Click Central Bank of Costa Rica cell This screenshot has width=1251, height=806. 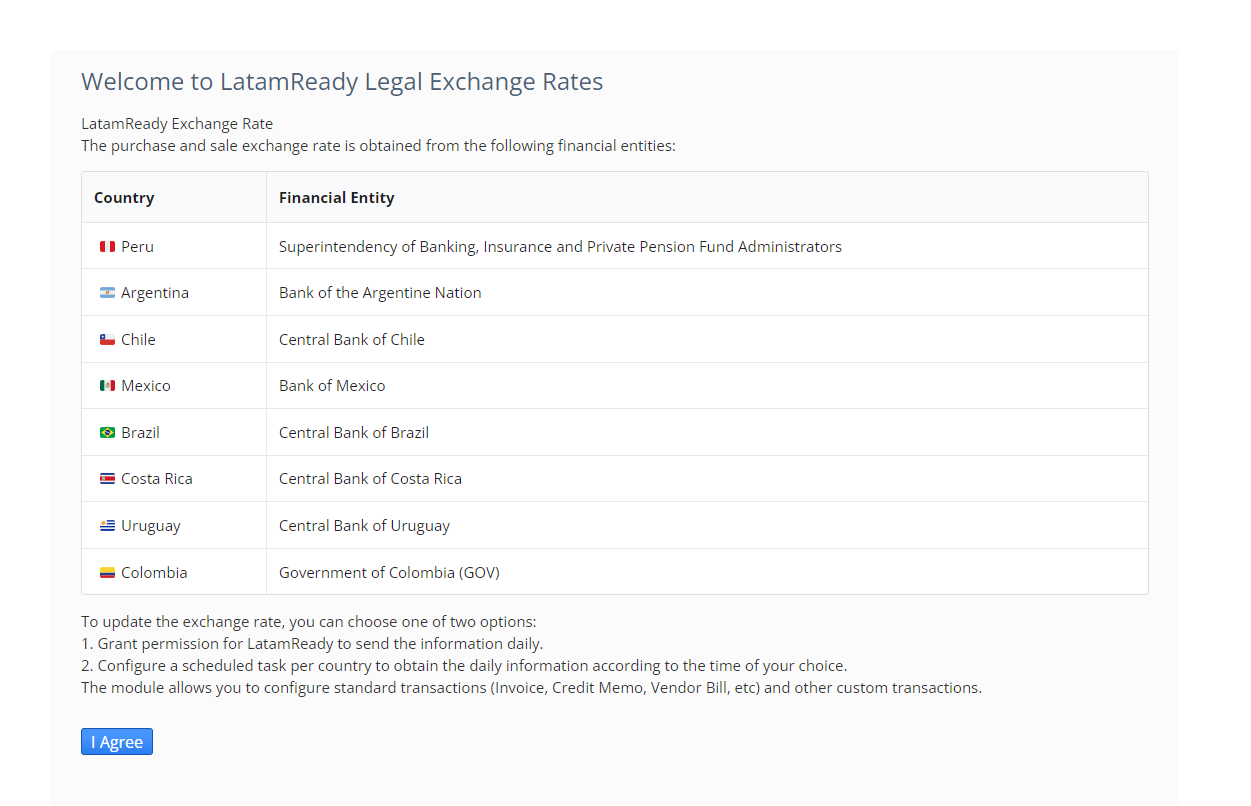707,479
